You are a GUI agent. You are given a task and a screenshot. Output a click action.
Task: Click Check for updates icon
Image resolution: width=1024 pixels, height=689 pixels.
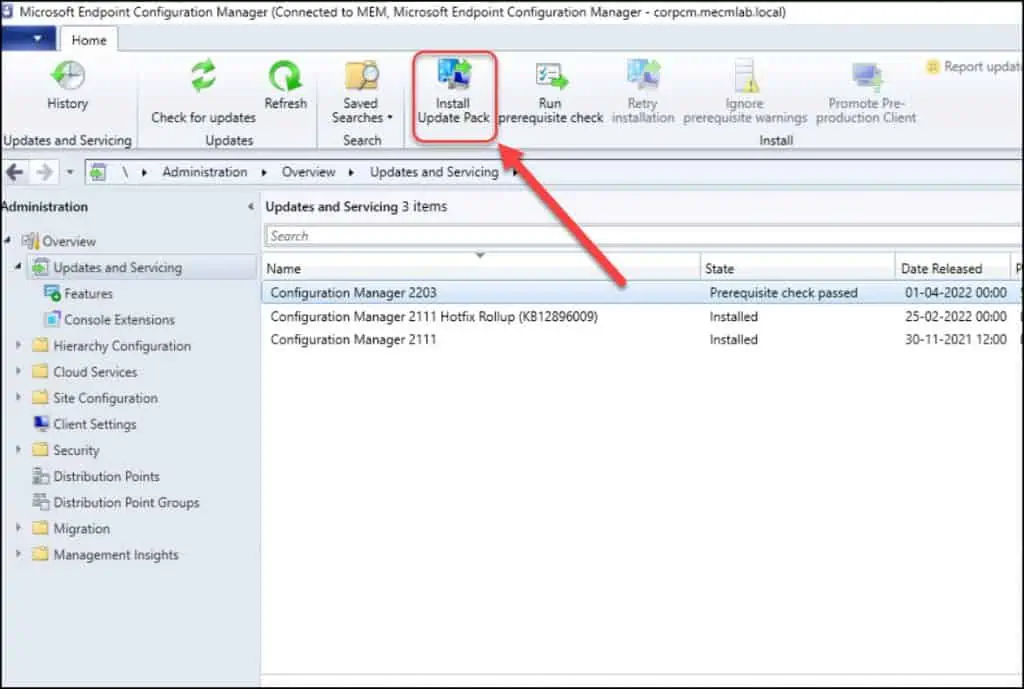pos(203,76)
